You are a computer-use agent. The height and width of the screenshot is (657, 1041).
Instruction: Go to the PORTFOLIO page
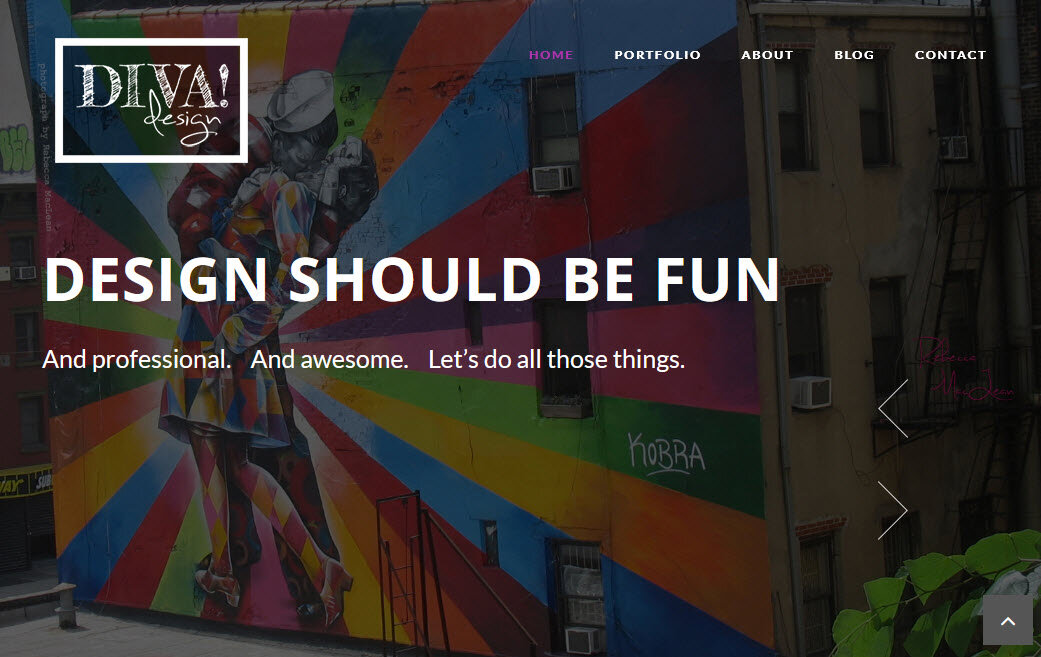click(x=657, y=55)
